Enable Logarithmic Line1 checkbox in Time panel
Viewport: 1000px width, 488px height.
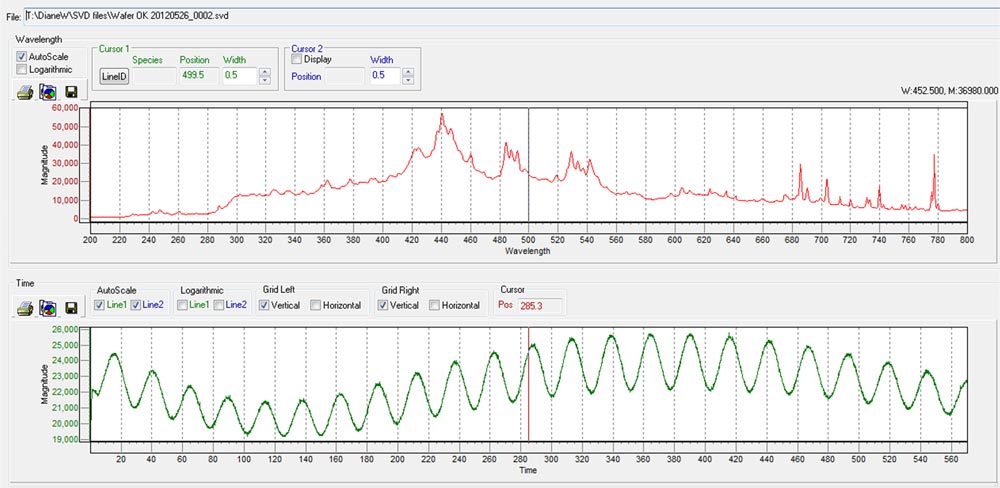[182, 305]
